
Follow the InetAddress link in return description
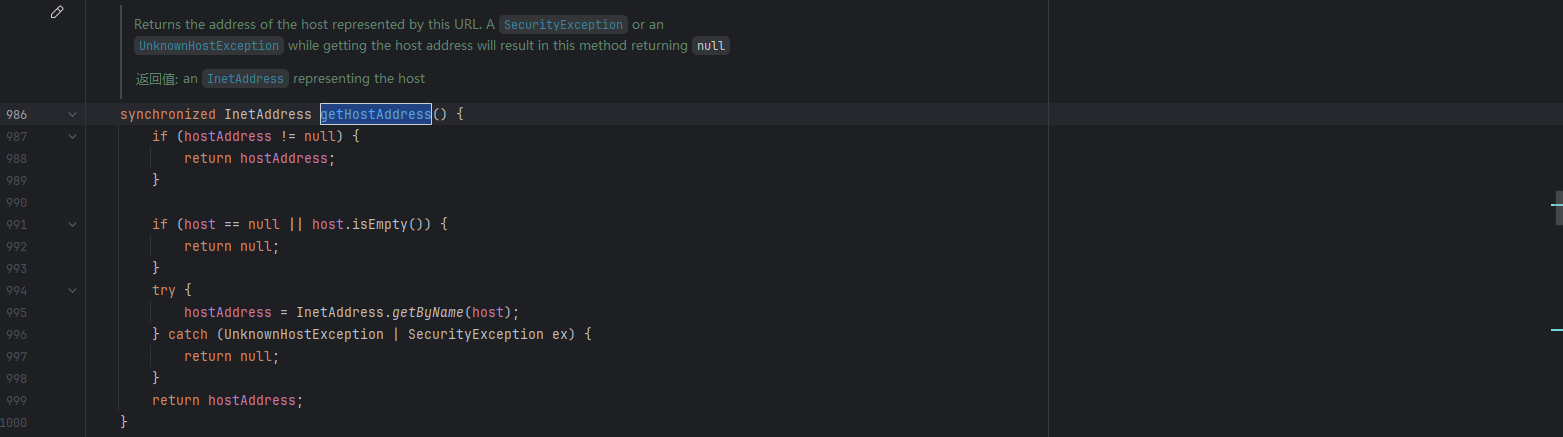click(x=246, y=79)
